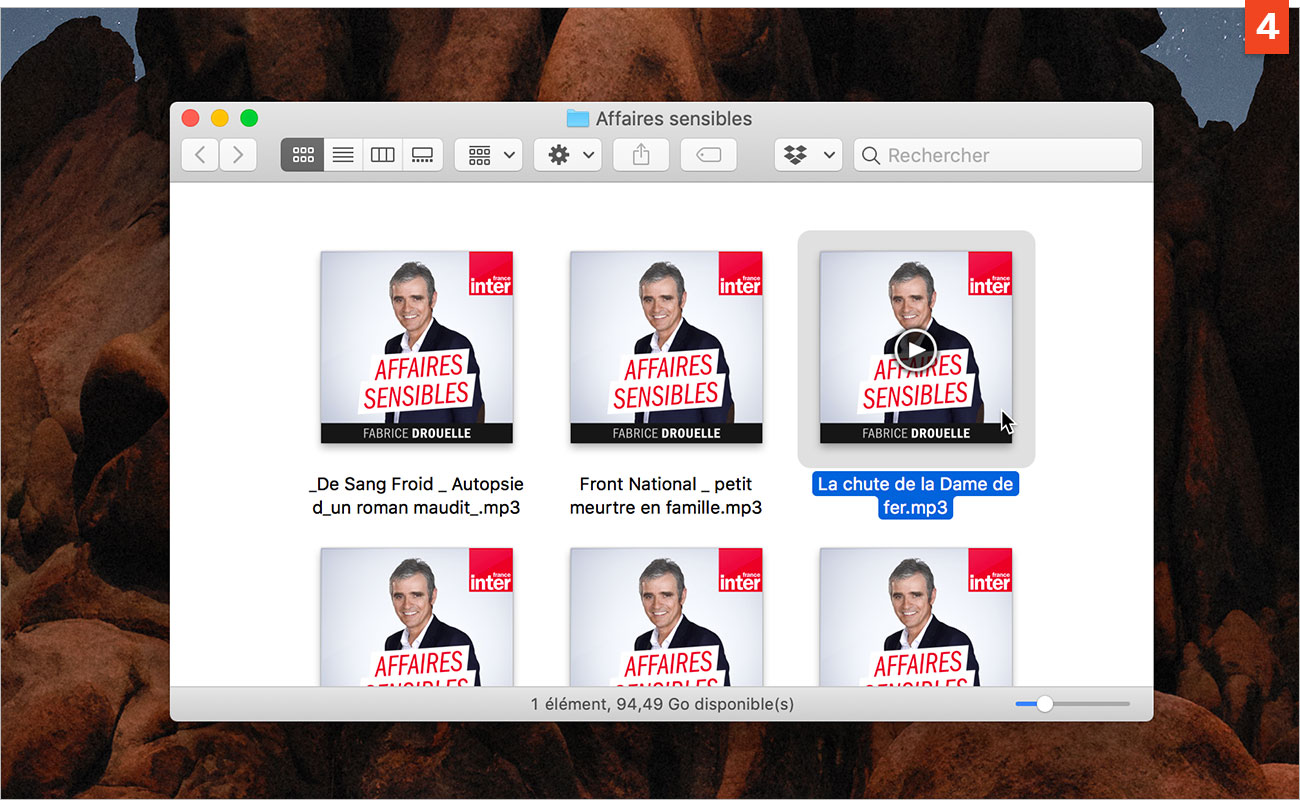This screenshot has width=1300, height=800.
Task: Adjust the icon size slider handle
Action: click(1045, 704)
